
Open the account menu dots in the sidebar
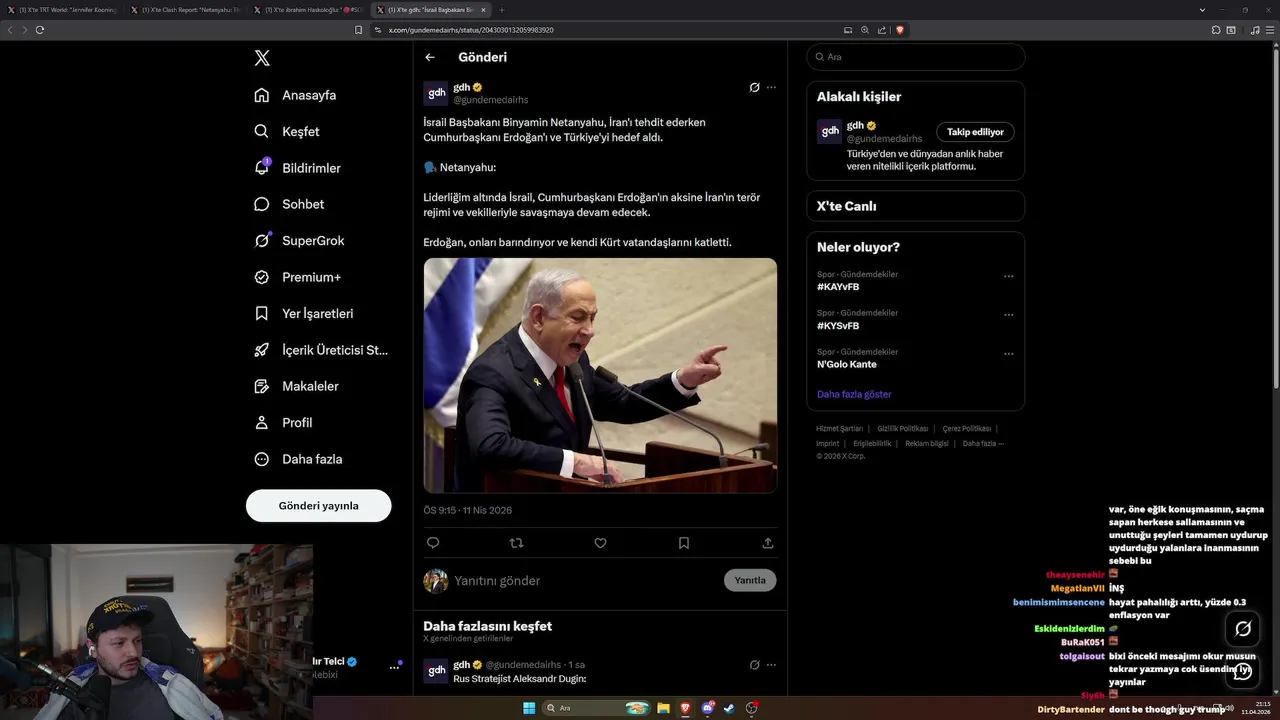click(x=394, y=668)
